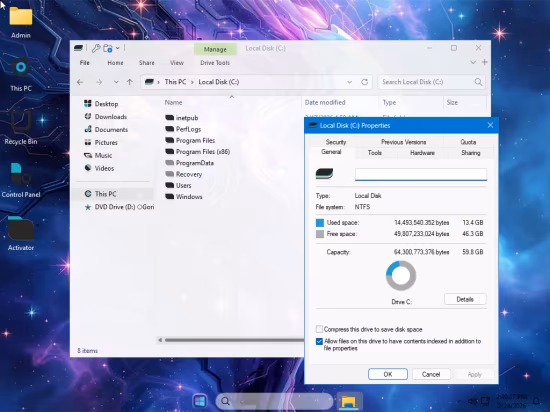Open the Home ribbon tab
This screenshot has width=550, height=412.
[115, 63]
